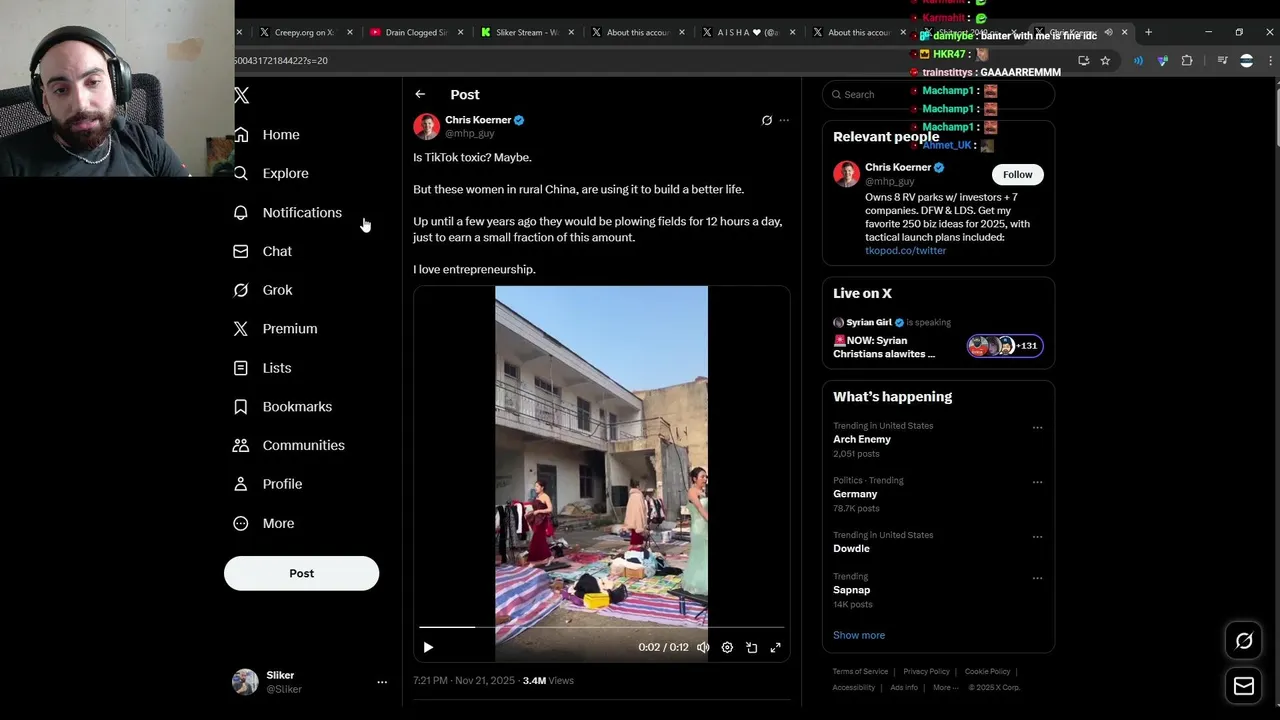Viewport: 1280px width, 720px height.
Task: Open the browser extensions puzzle icon
Action: click(x=1187, y=61)
